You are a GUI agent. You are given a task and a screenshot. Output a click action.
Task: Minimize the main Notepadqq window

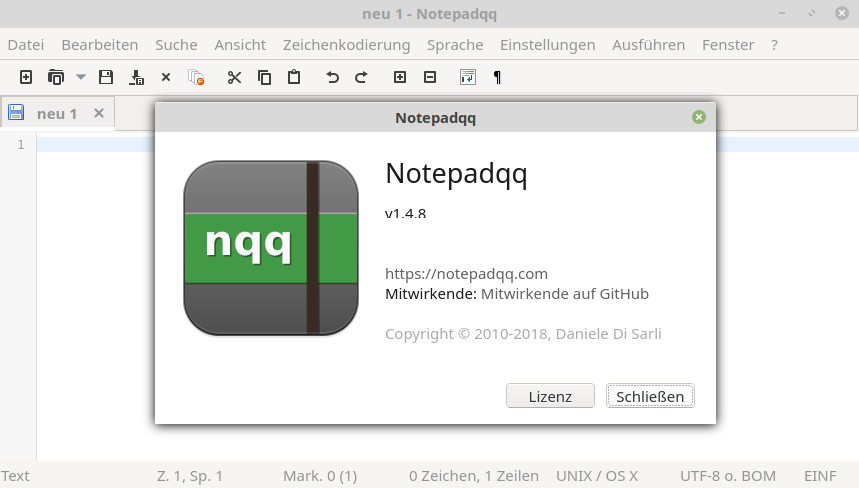pos(782,13)
